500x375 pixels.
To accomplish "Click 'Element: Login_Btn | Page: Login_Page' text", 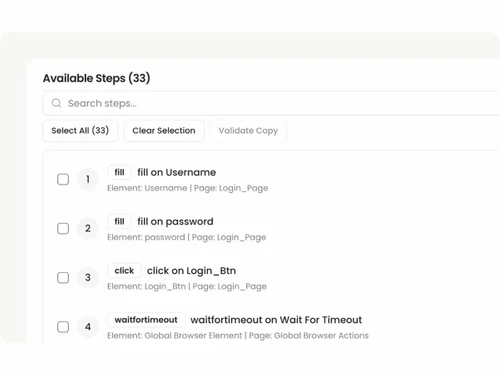I will tap(187, 286).
